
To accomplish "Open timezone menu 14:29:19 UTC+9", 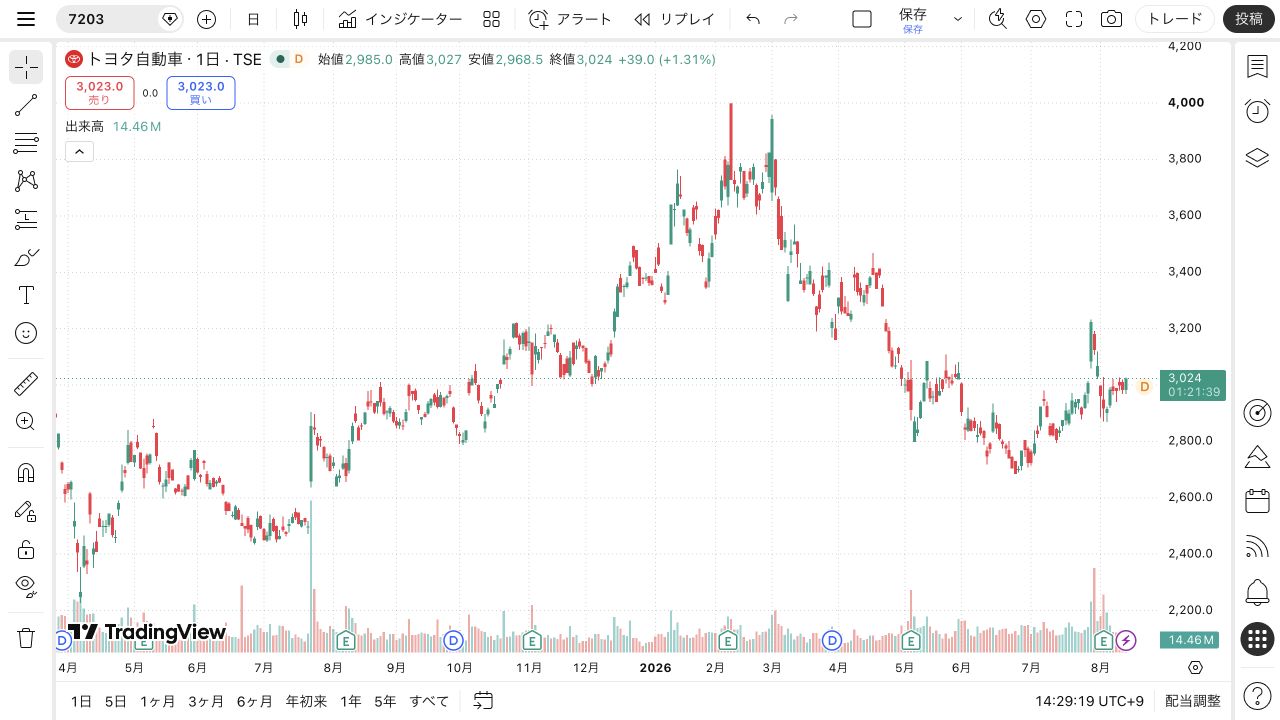I will pyautogui.click(x=1089, y=701).
